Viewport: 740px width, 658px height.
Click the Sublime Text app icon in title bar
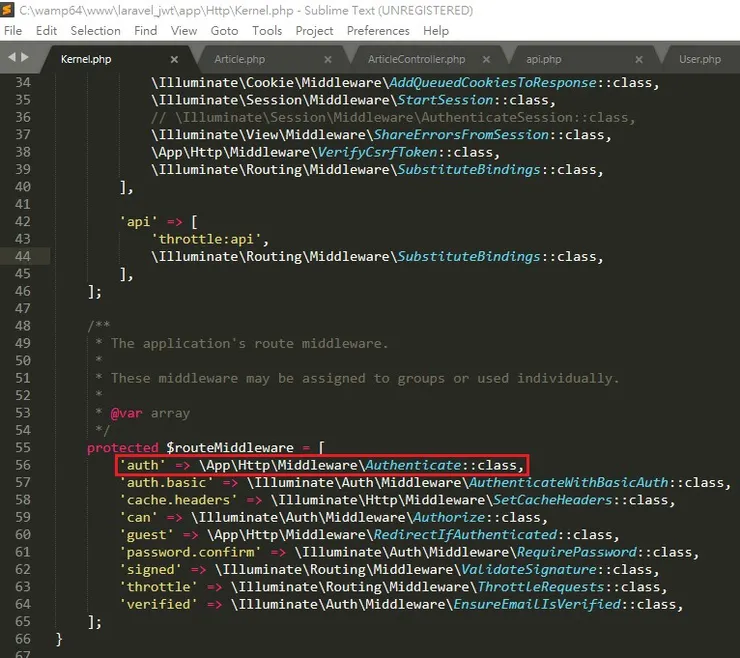pos(7,9)
